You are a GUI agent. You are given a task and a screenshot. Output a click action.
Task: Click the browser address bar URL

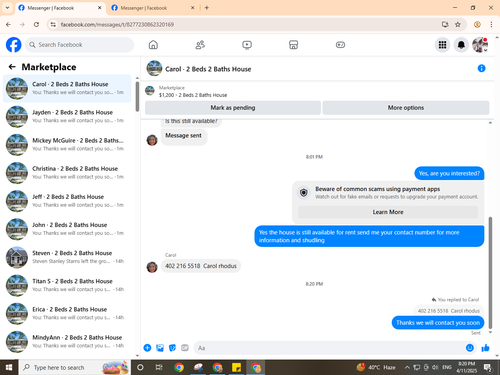pyautogui.click(x=117, y=24)
